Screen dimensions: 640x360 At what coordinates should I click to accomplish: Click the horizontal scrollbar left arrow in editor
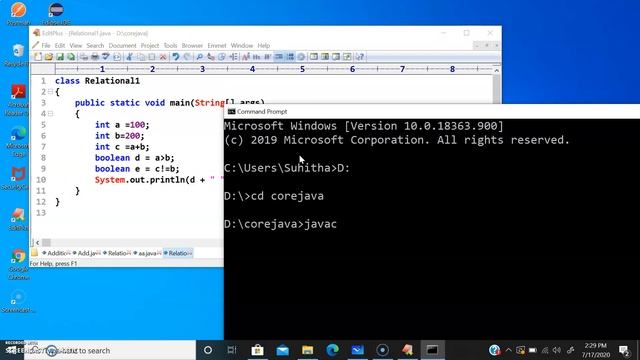click(38, 242)
